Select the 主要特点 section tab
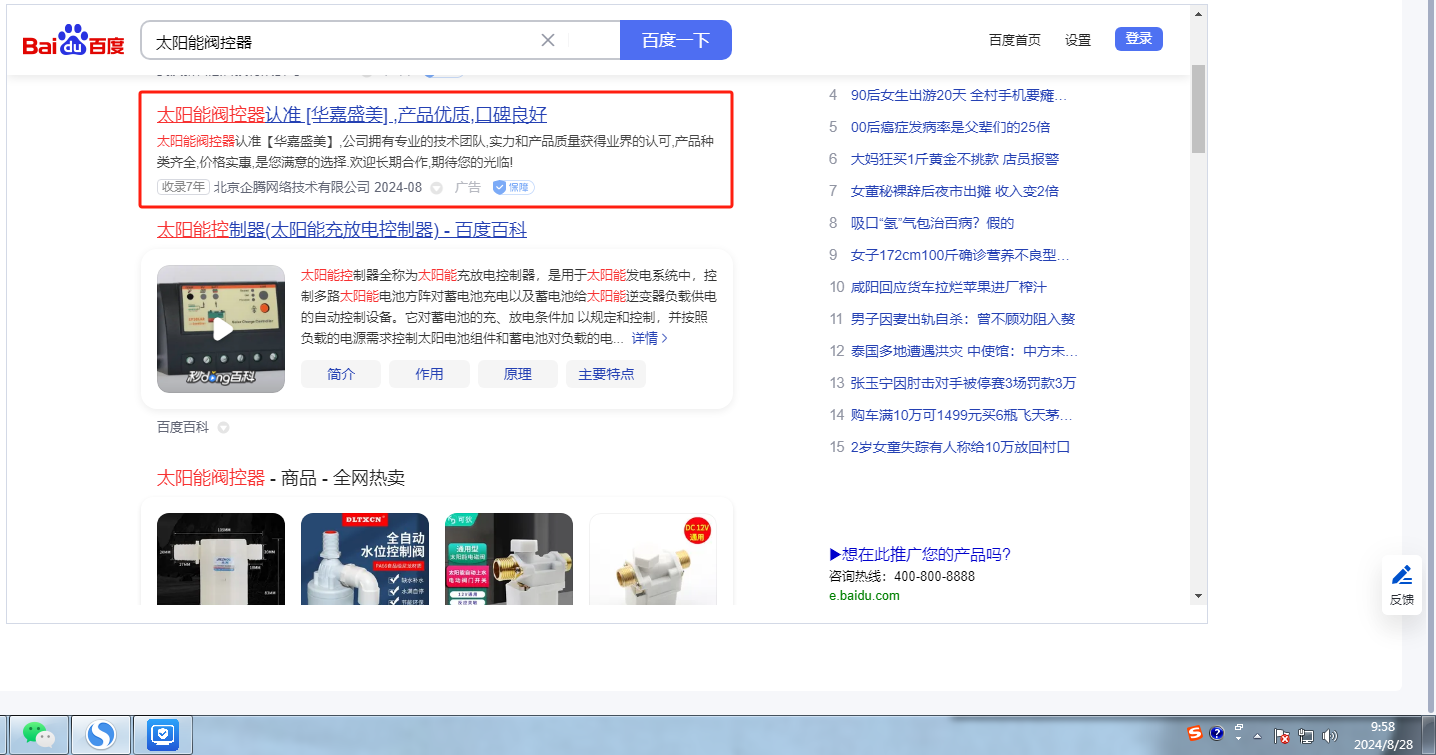The width and height of the screenshot is (1436, 755). pyautogui.click(x=606, y=374)
